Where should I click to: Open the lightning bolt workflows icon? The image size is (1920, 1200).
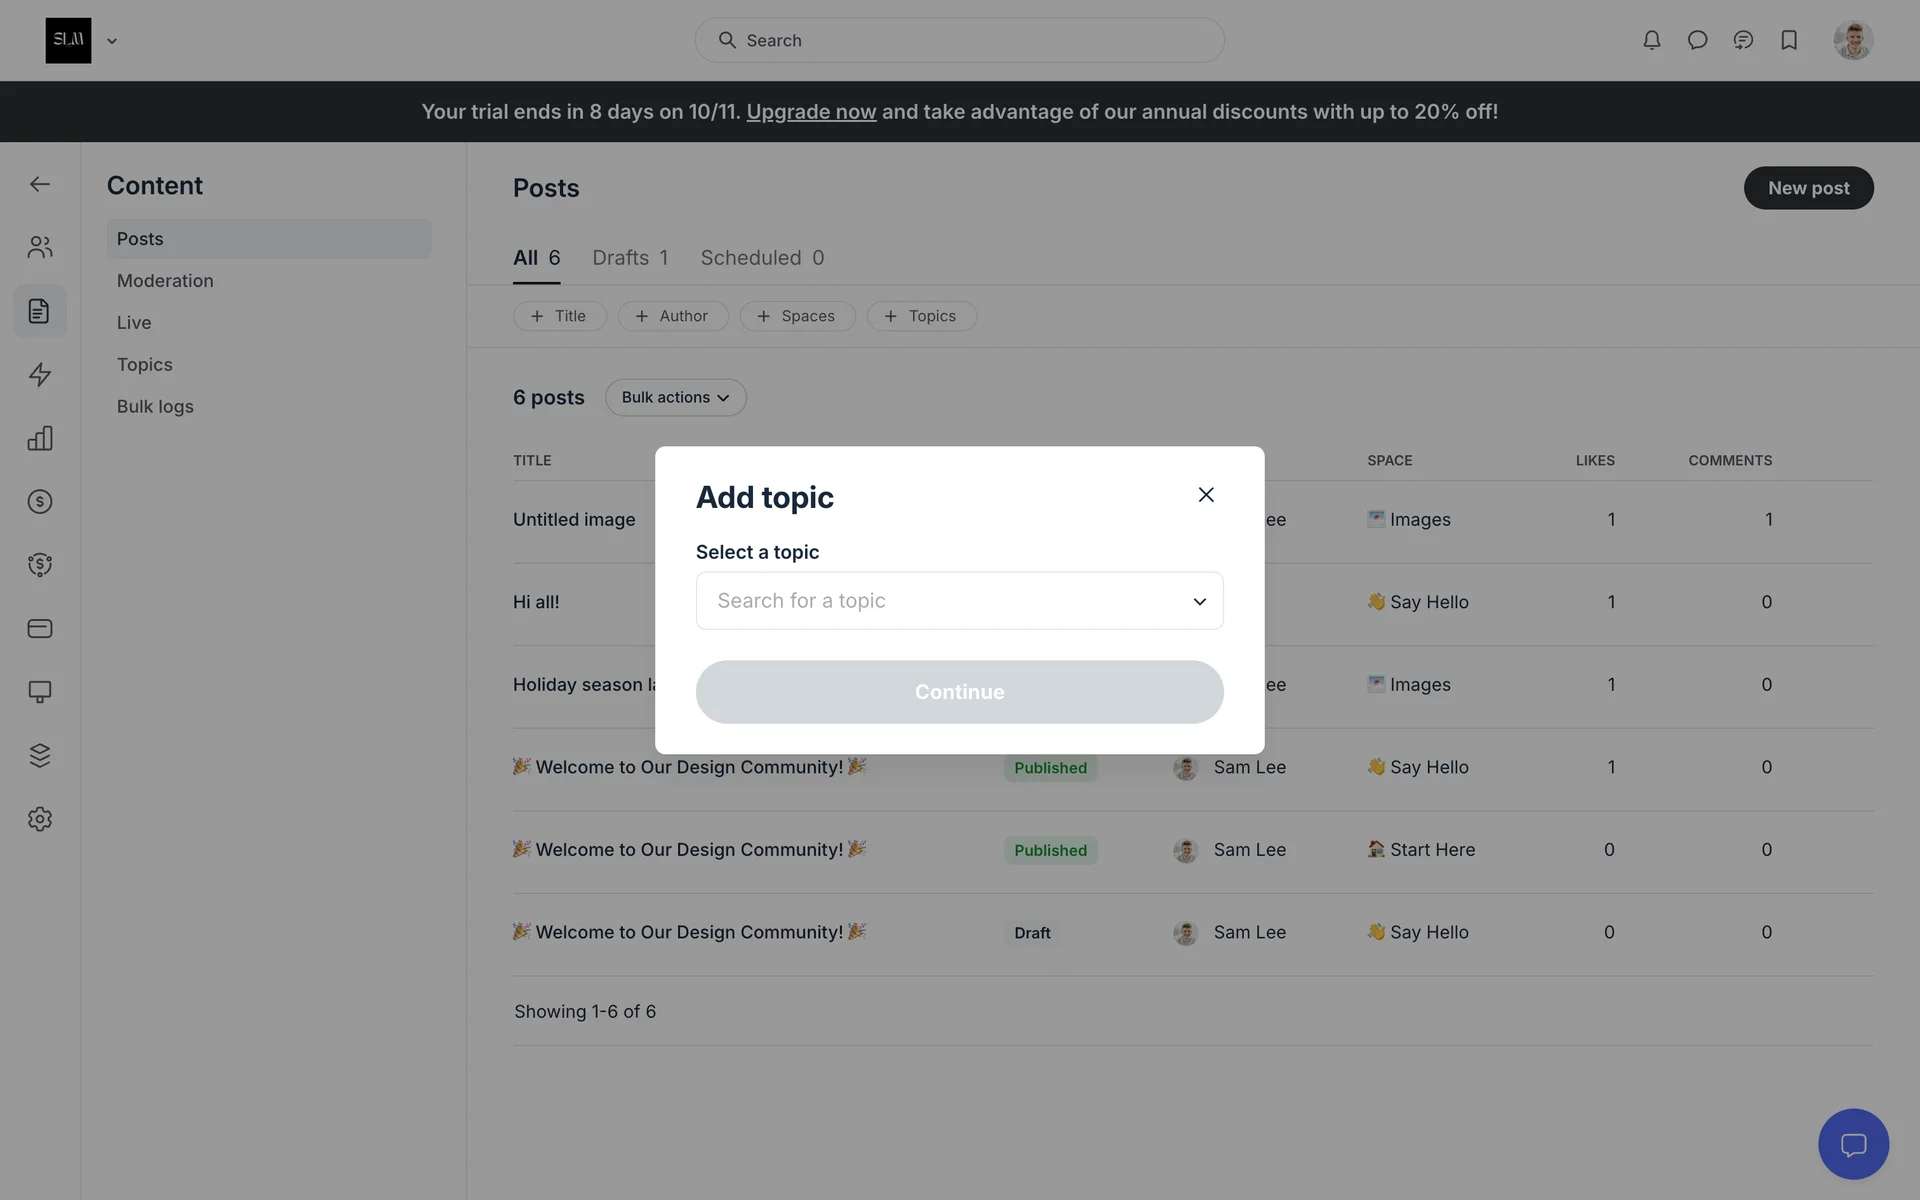pos(40,375)
